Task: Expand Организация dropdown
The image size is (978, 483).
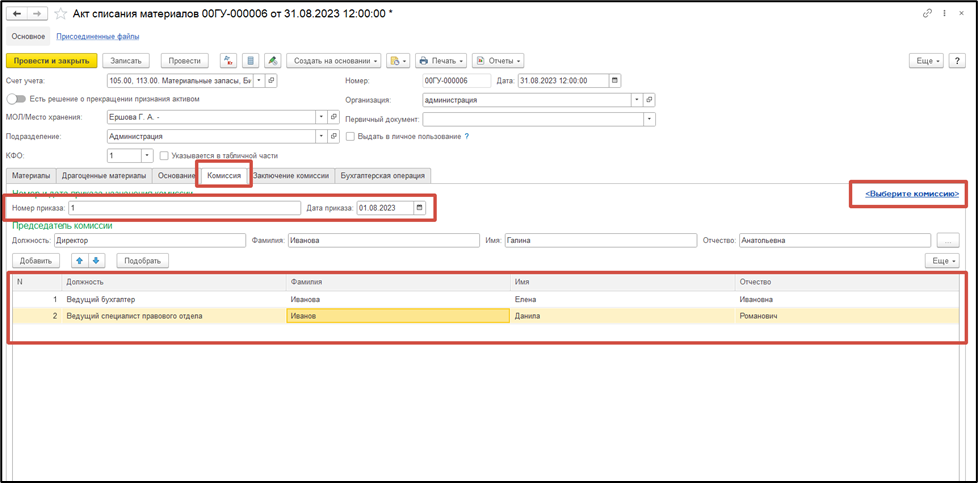Action: [637, 99]
